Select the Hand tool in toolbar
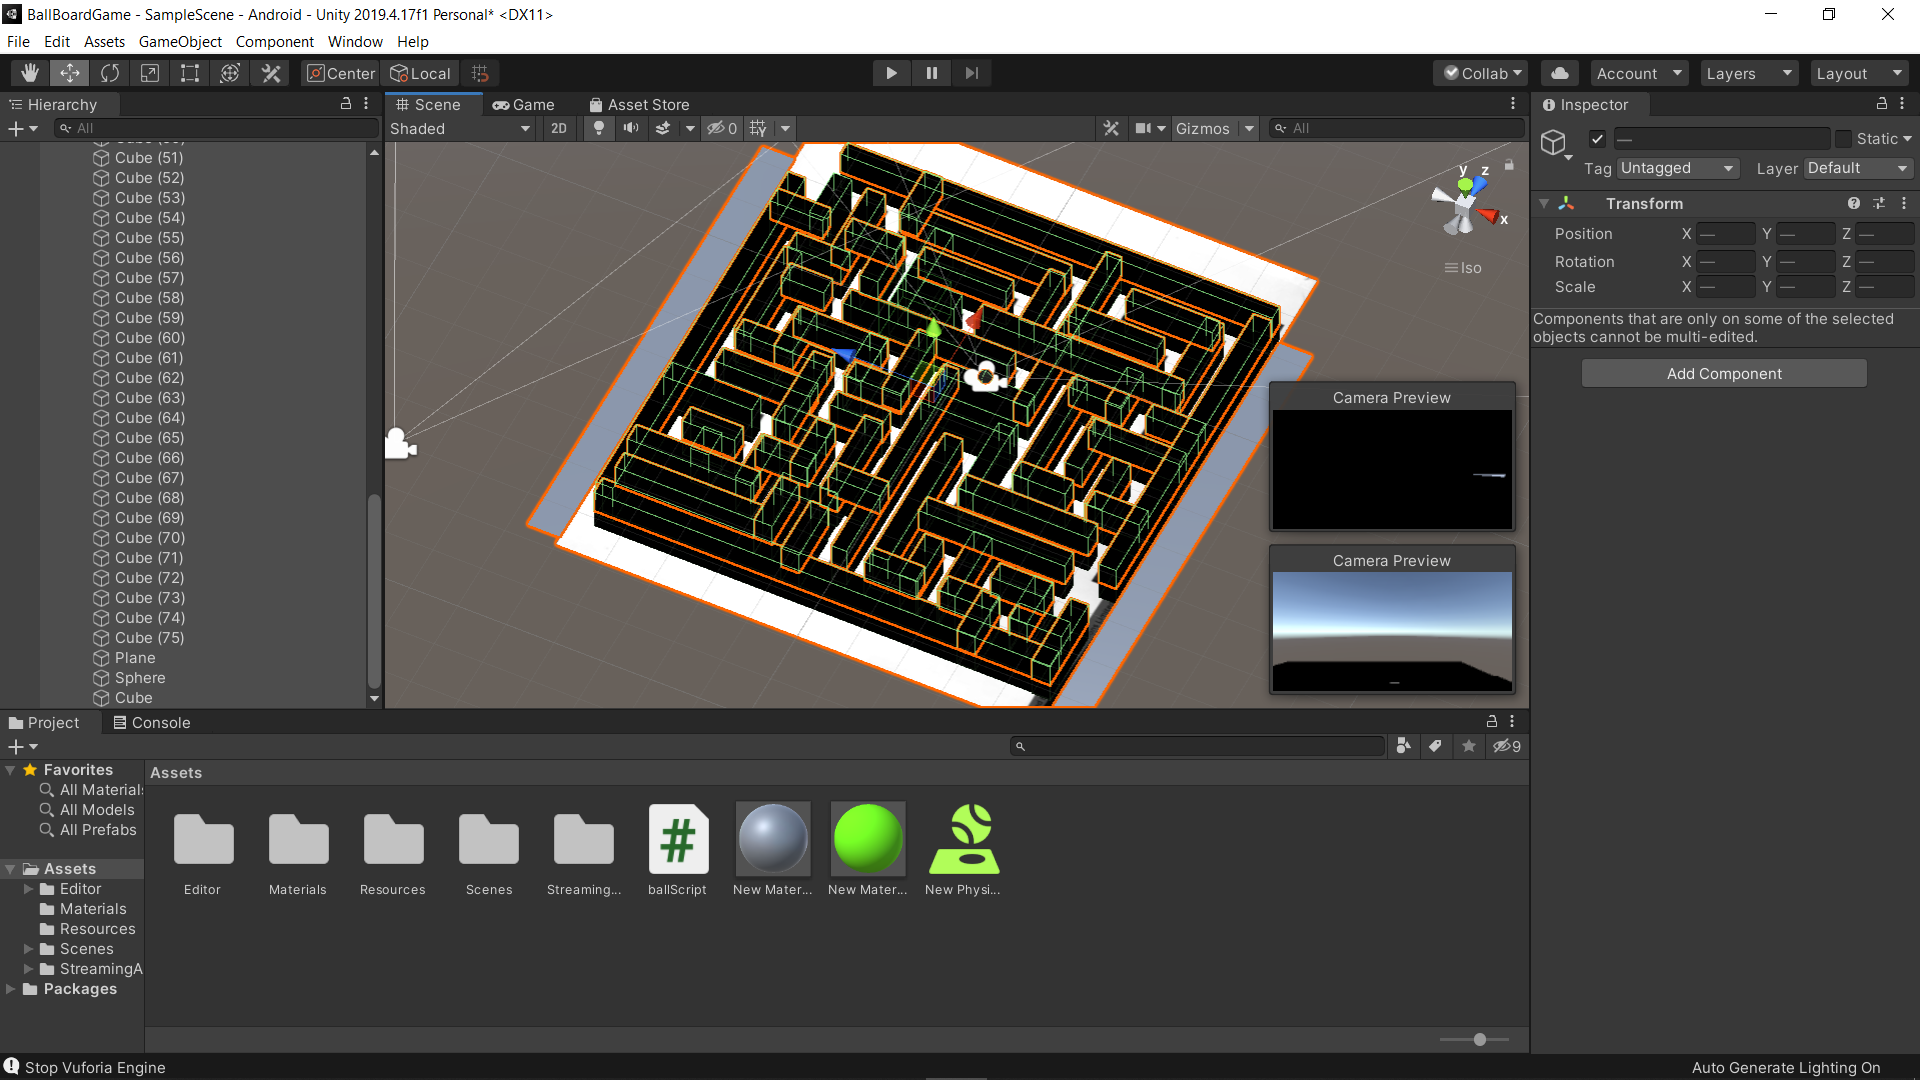 pos(30,73)
